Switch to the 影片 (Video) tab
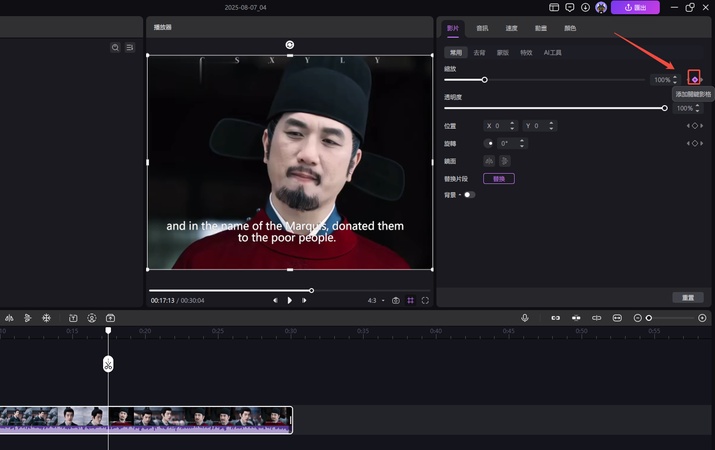This screenshot has height=450, width=715. click(453, 28)
